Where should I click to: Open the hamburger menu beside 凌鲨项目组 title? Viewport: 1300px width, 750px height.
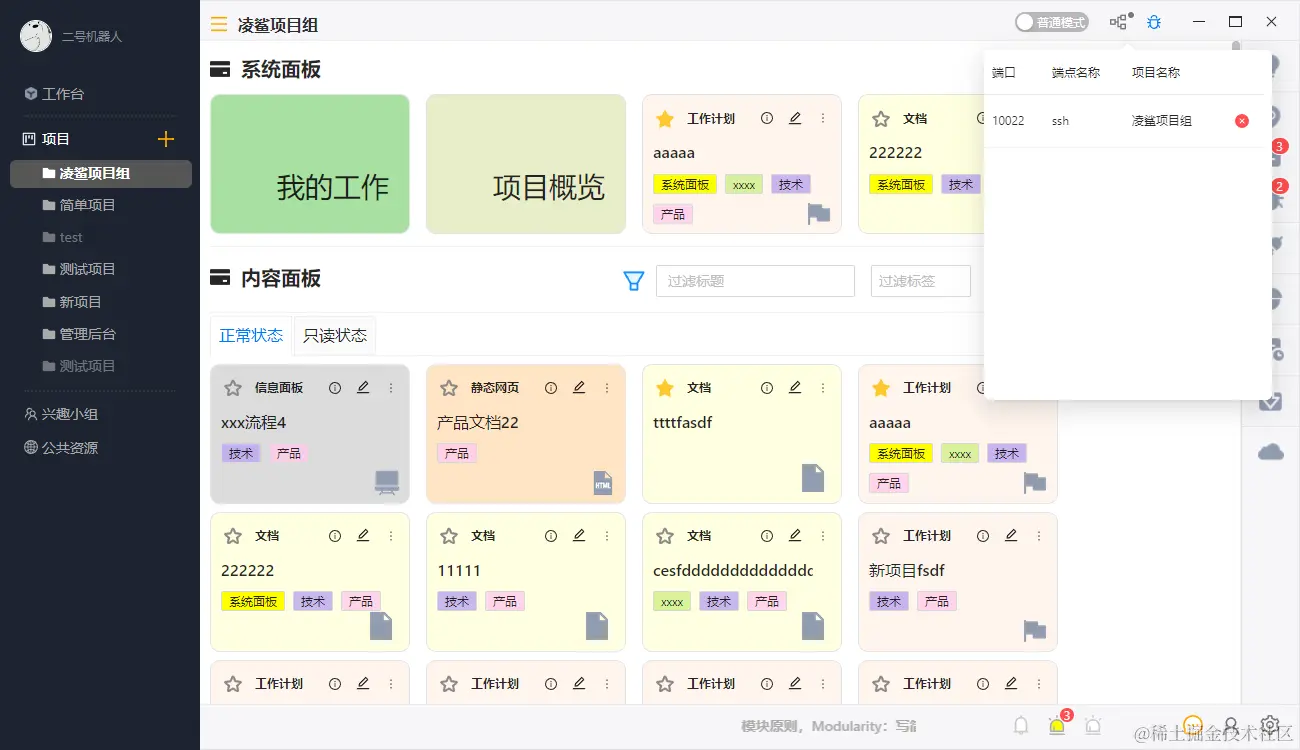coord(219,25)
